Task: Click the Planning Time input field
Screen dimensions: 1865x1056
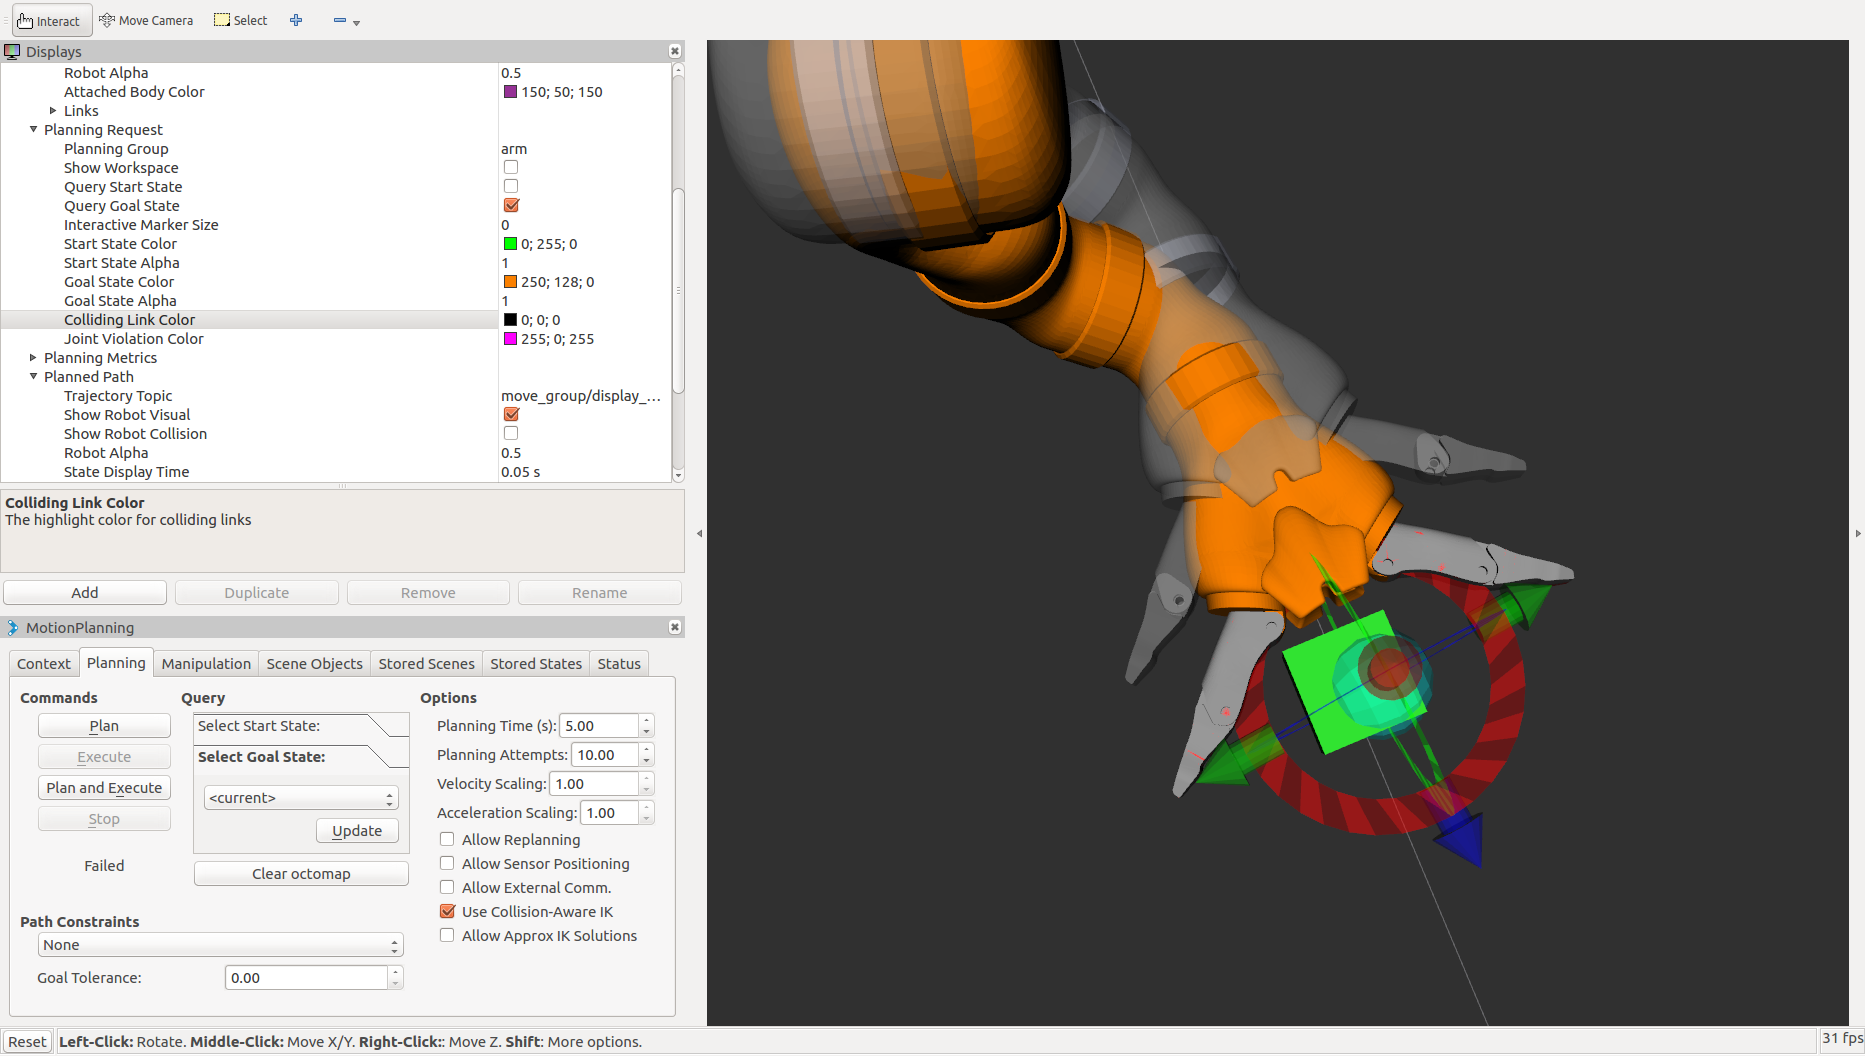Action: (x=600, y=726)
